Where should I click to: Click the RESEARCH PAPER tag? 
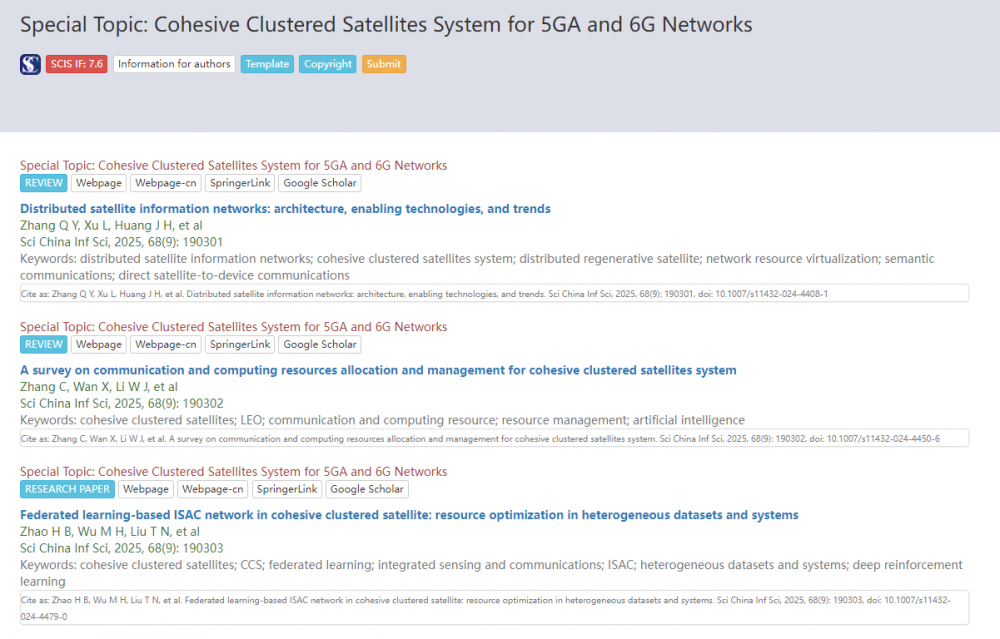point(67,489)
